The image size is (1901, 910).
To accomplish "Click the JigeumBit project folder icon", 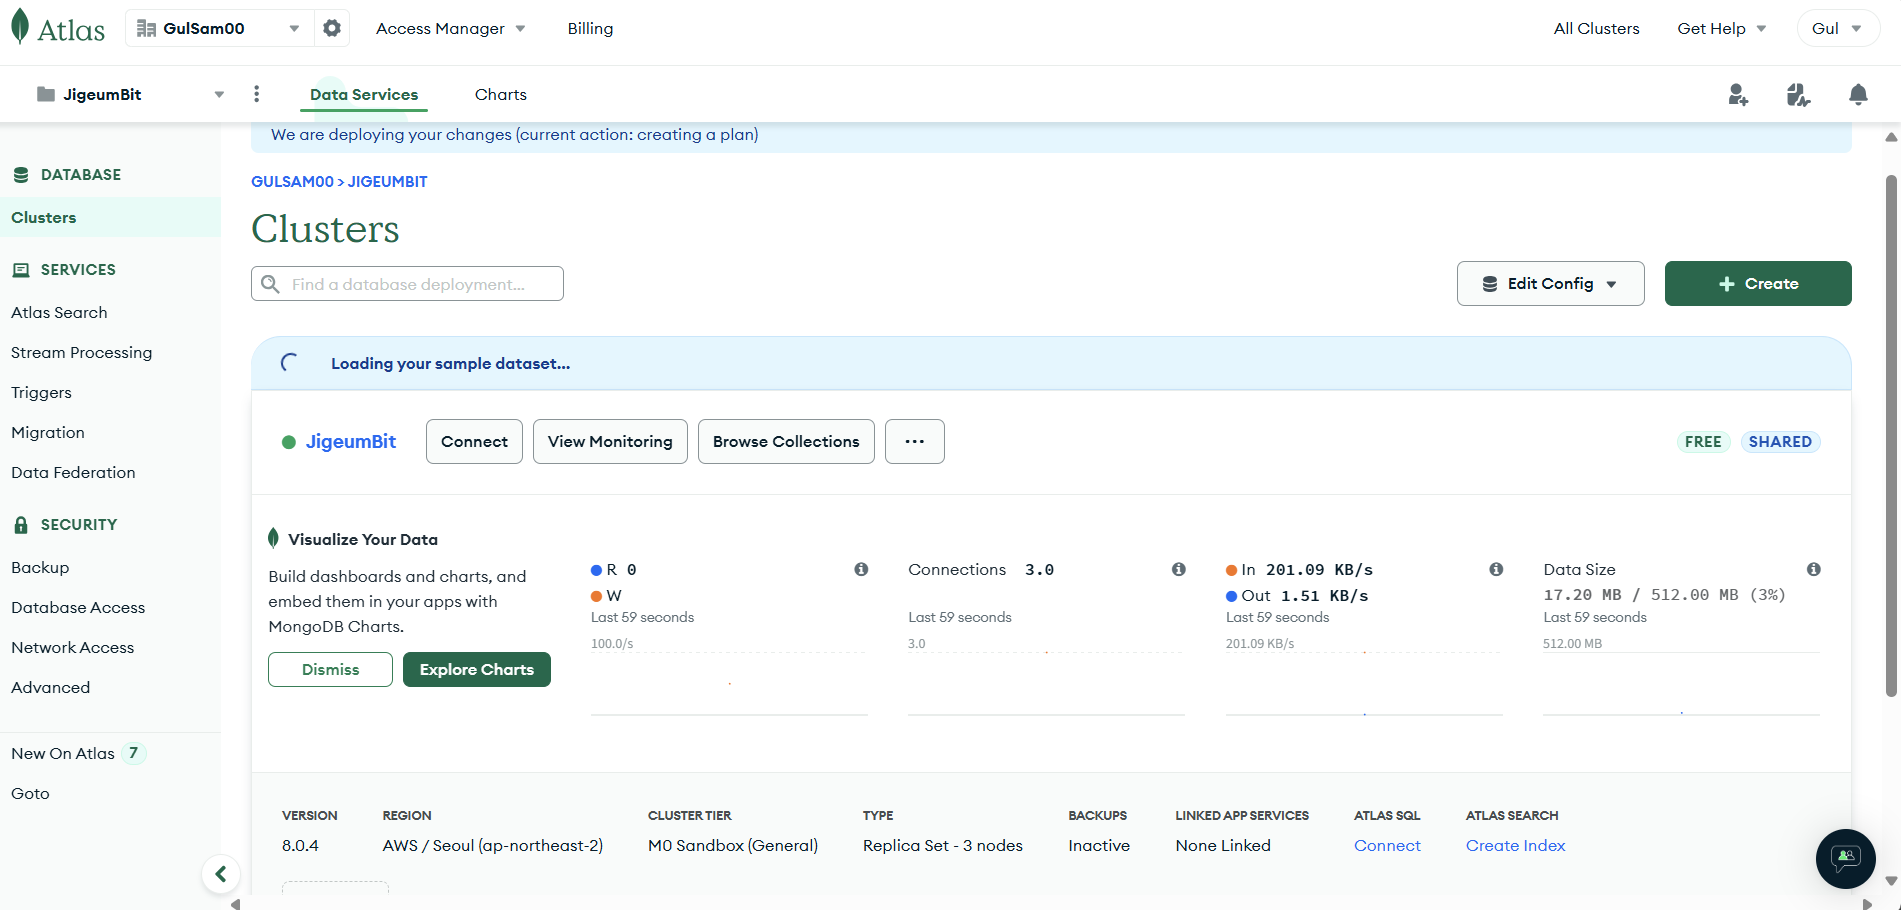I will point(46,94).
